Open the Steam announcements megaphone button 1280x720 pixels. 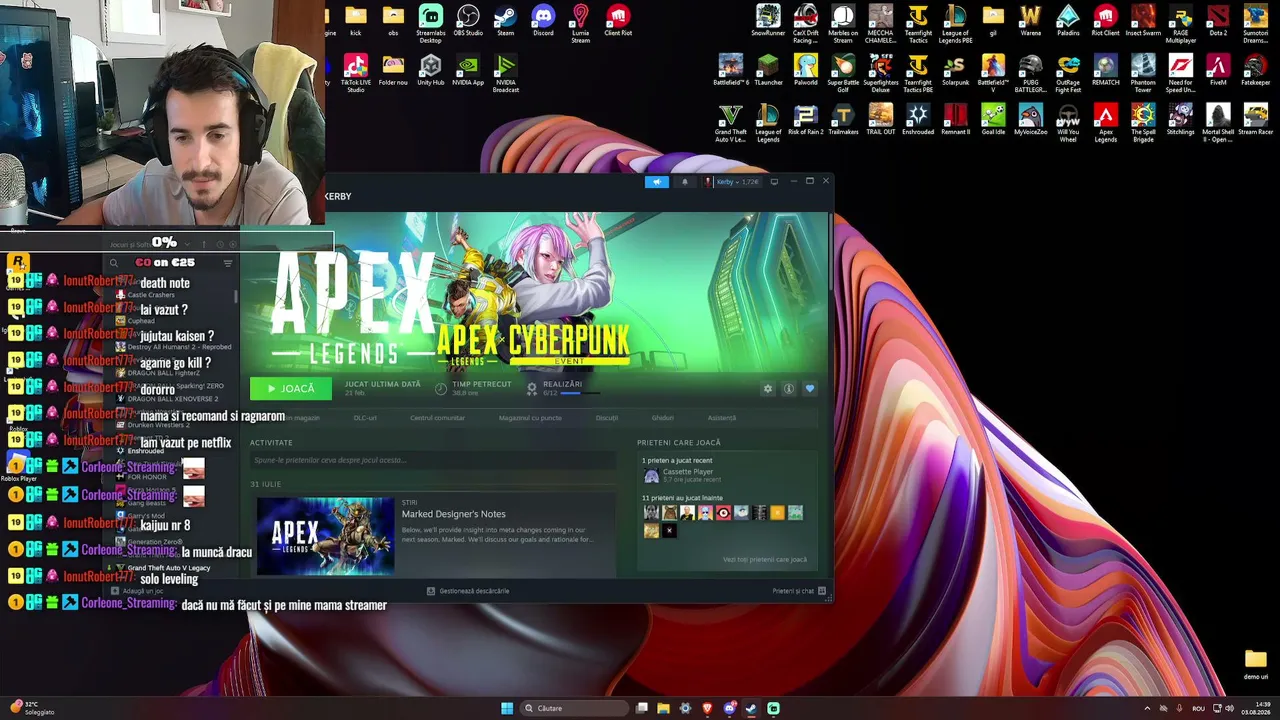click(657, 182)
